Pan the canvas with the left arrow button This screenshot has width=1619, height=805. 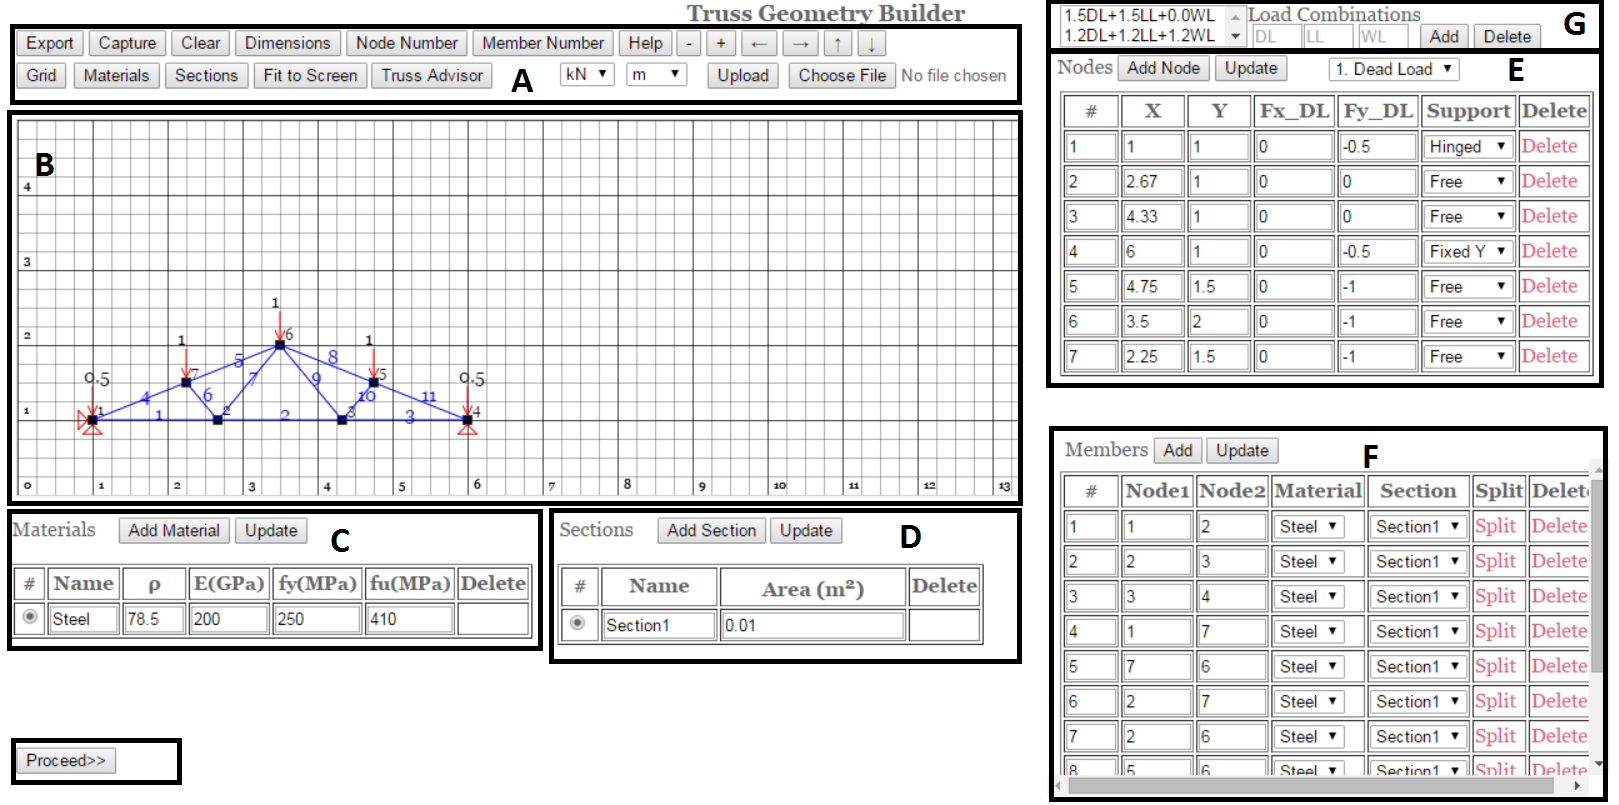[759, 43]
